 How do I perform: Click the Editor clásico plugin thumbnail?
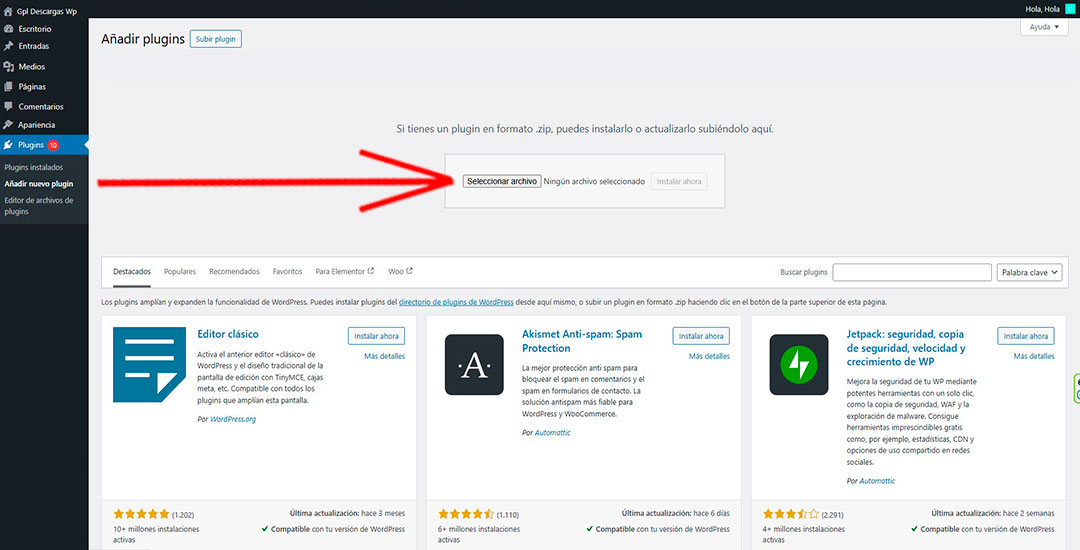[x=149, y=365]
